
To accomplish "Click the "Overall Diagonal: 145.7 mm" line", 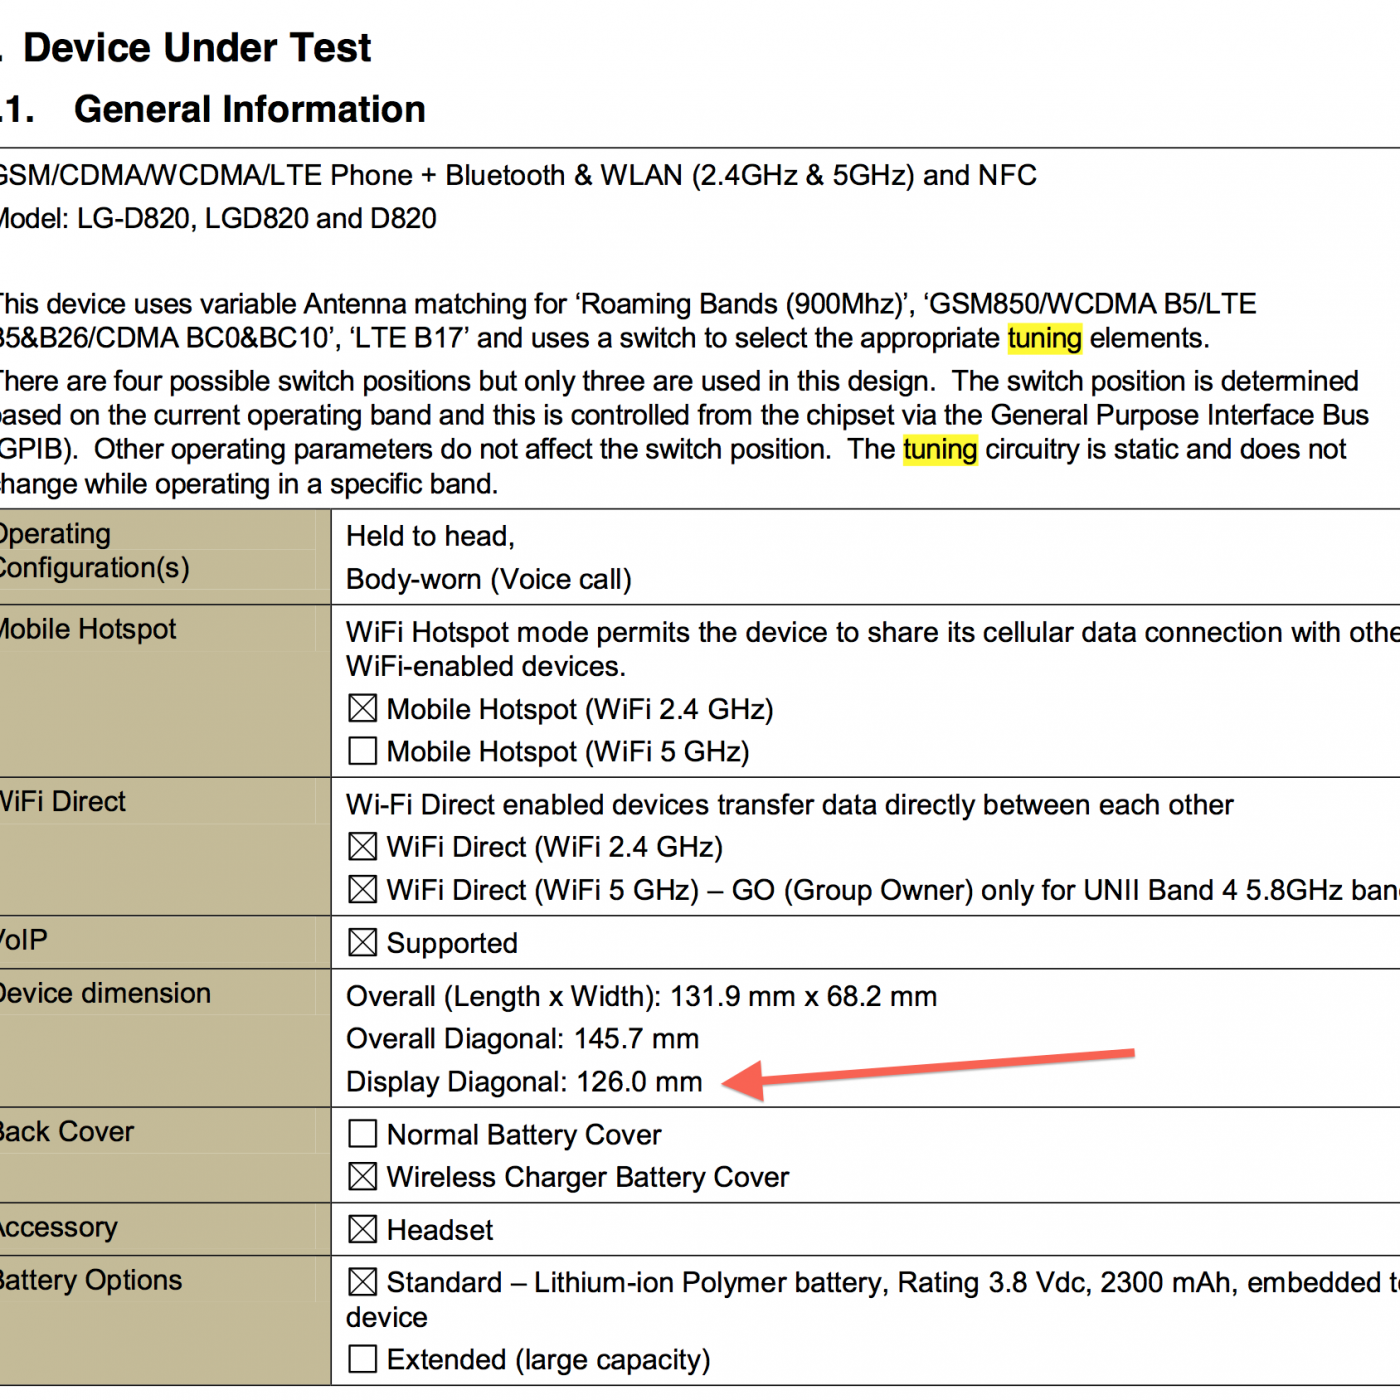I will click(x=522, y=1039).
